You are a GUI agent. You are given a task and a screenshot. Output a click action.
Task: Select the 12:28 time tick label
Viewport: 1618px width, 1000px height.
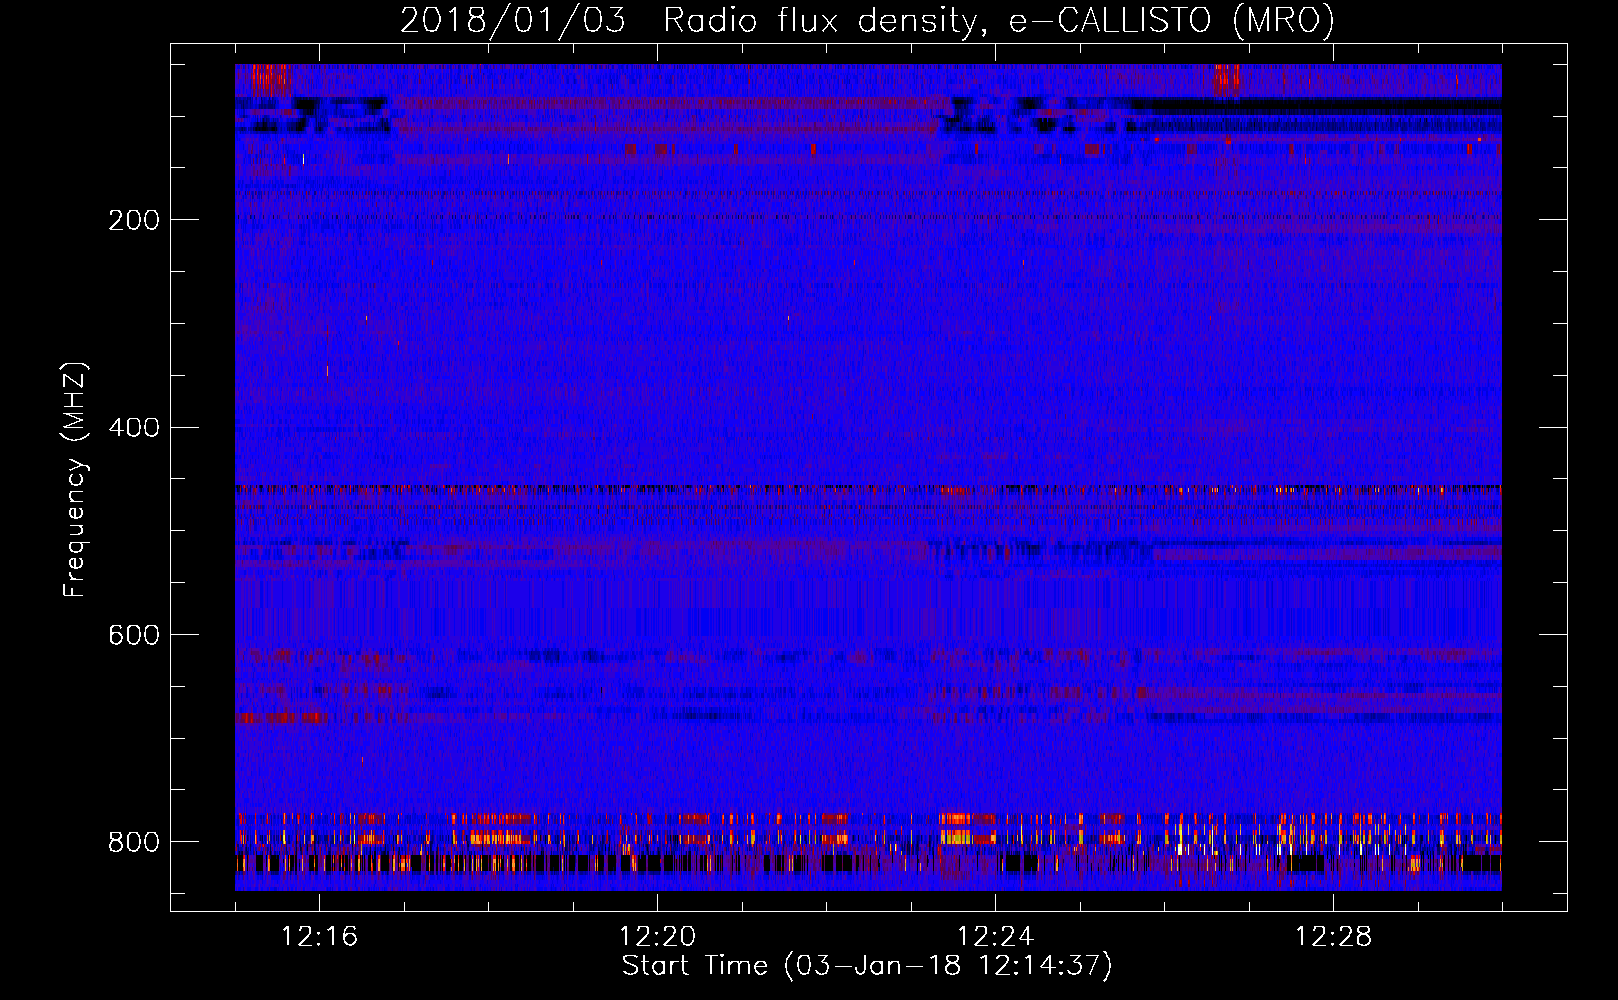coord(1334,937)
